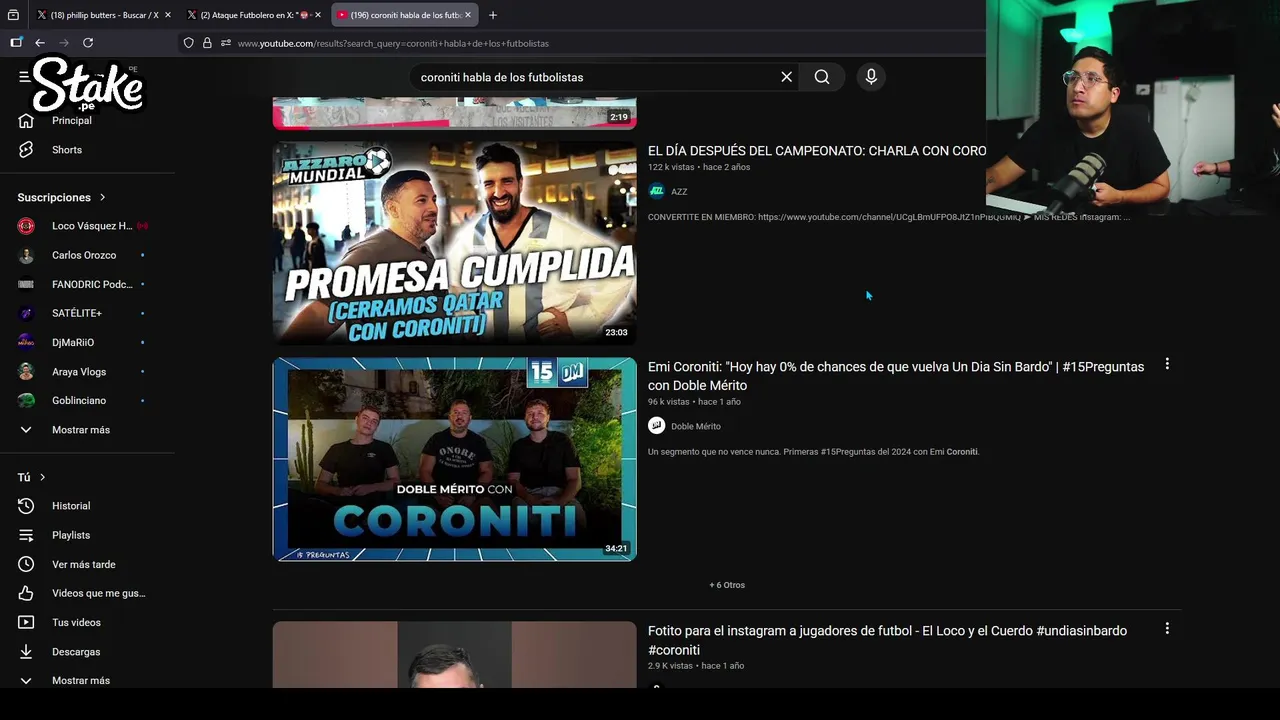
Task: Close the Ataque Futbolero tab
Action: click(318, 15)
